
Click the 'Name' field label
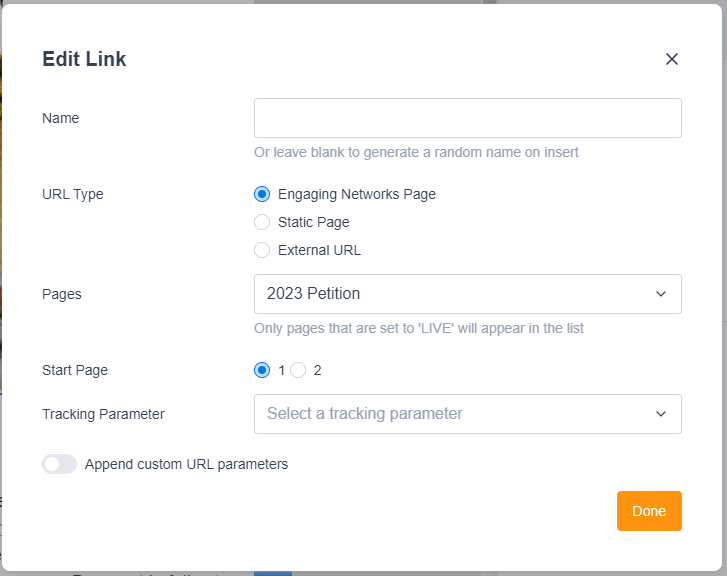coord(60,118)
